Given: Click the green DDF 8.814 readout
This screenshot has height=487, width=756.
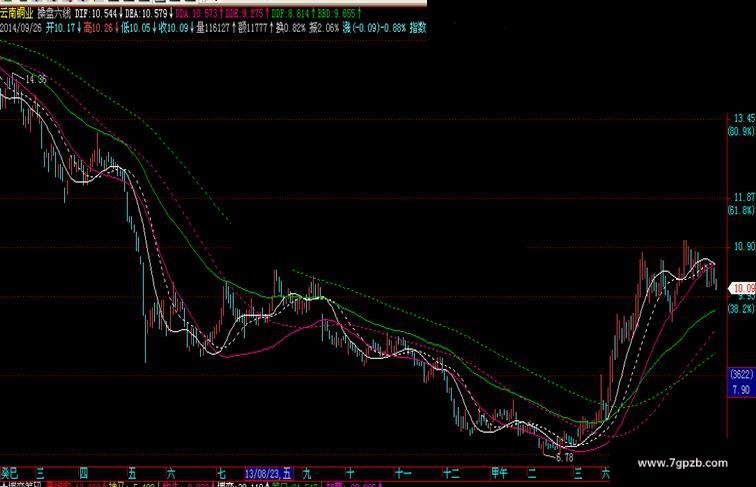Looking at the screenshot, I should (x=289, y=14).
